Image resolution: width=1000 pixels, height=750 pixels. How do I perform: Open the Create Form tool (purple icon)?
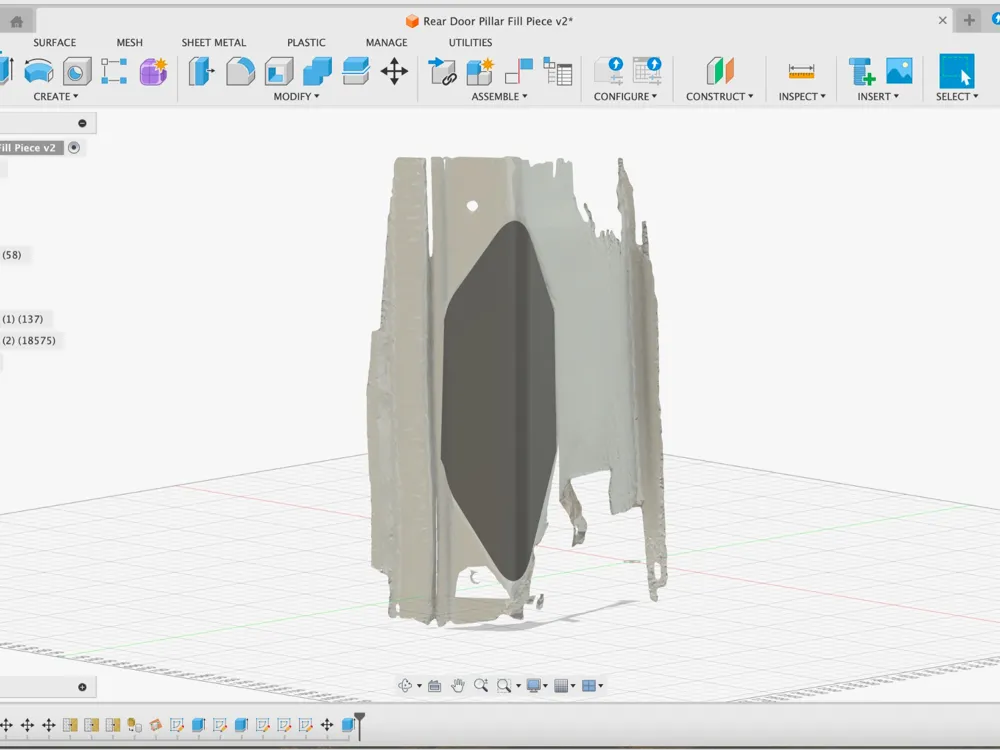pos(155,71)
